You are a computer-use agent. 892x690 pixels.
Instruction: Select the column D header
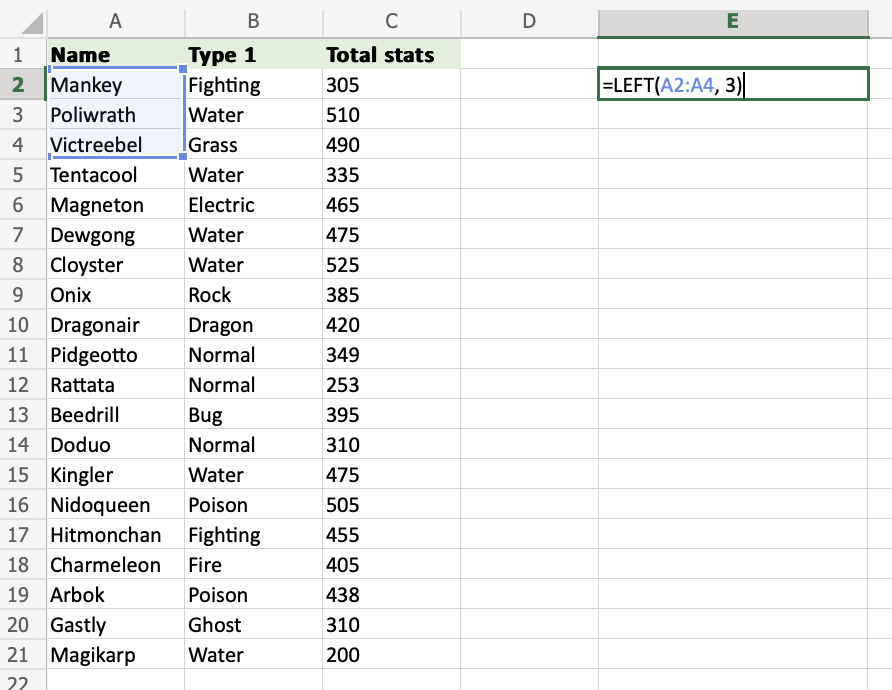[x=529, y=21]
